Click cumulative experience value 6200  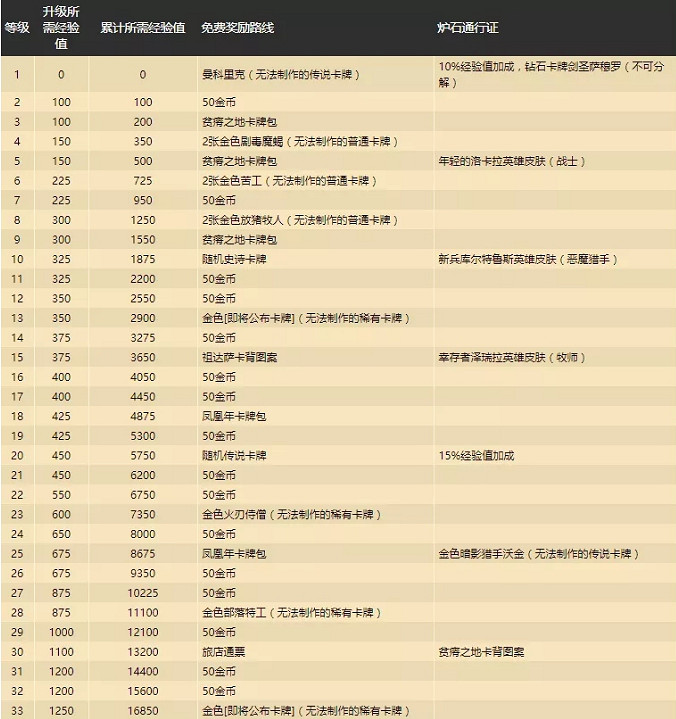pyautogui.click(x=143, y=476)
